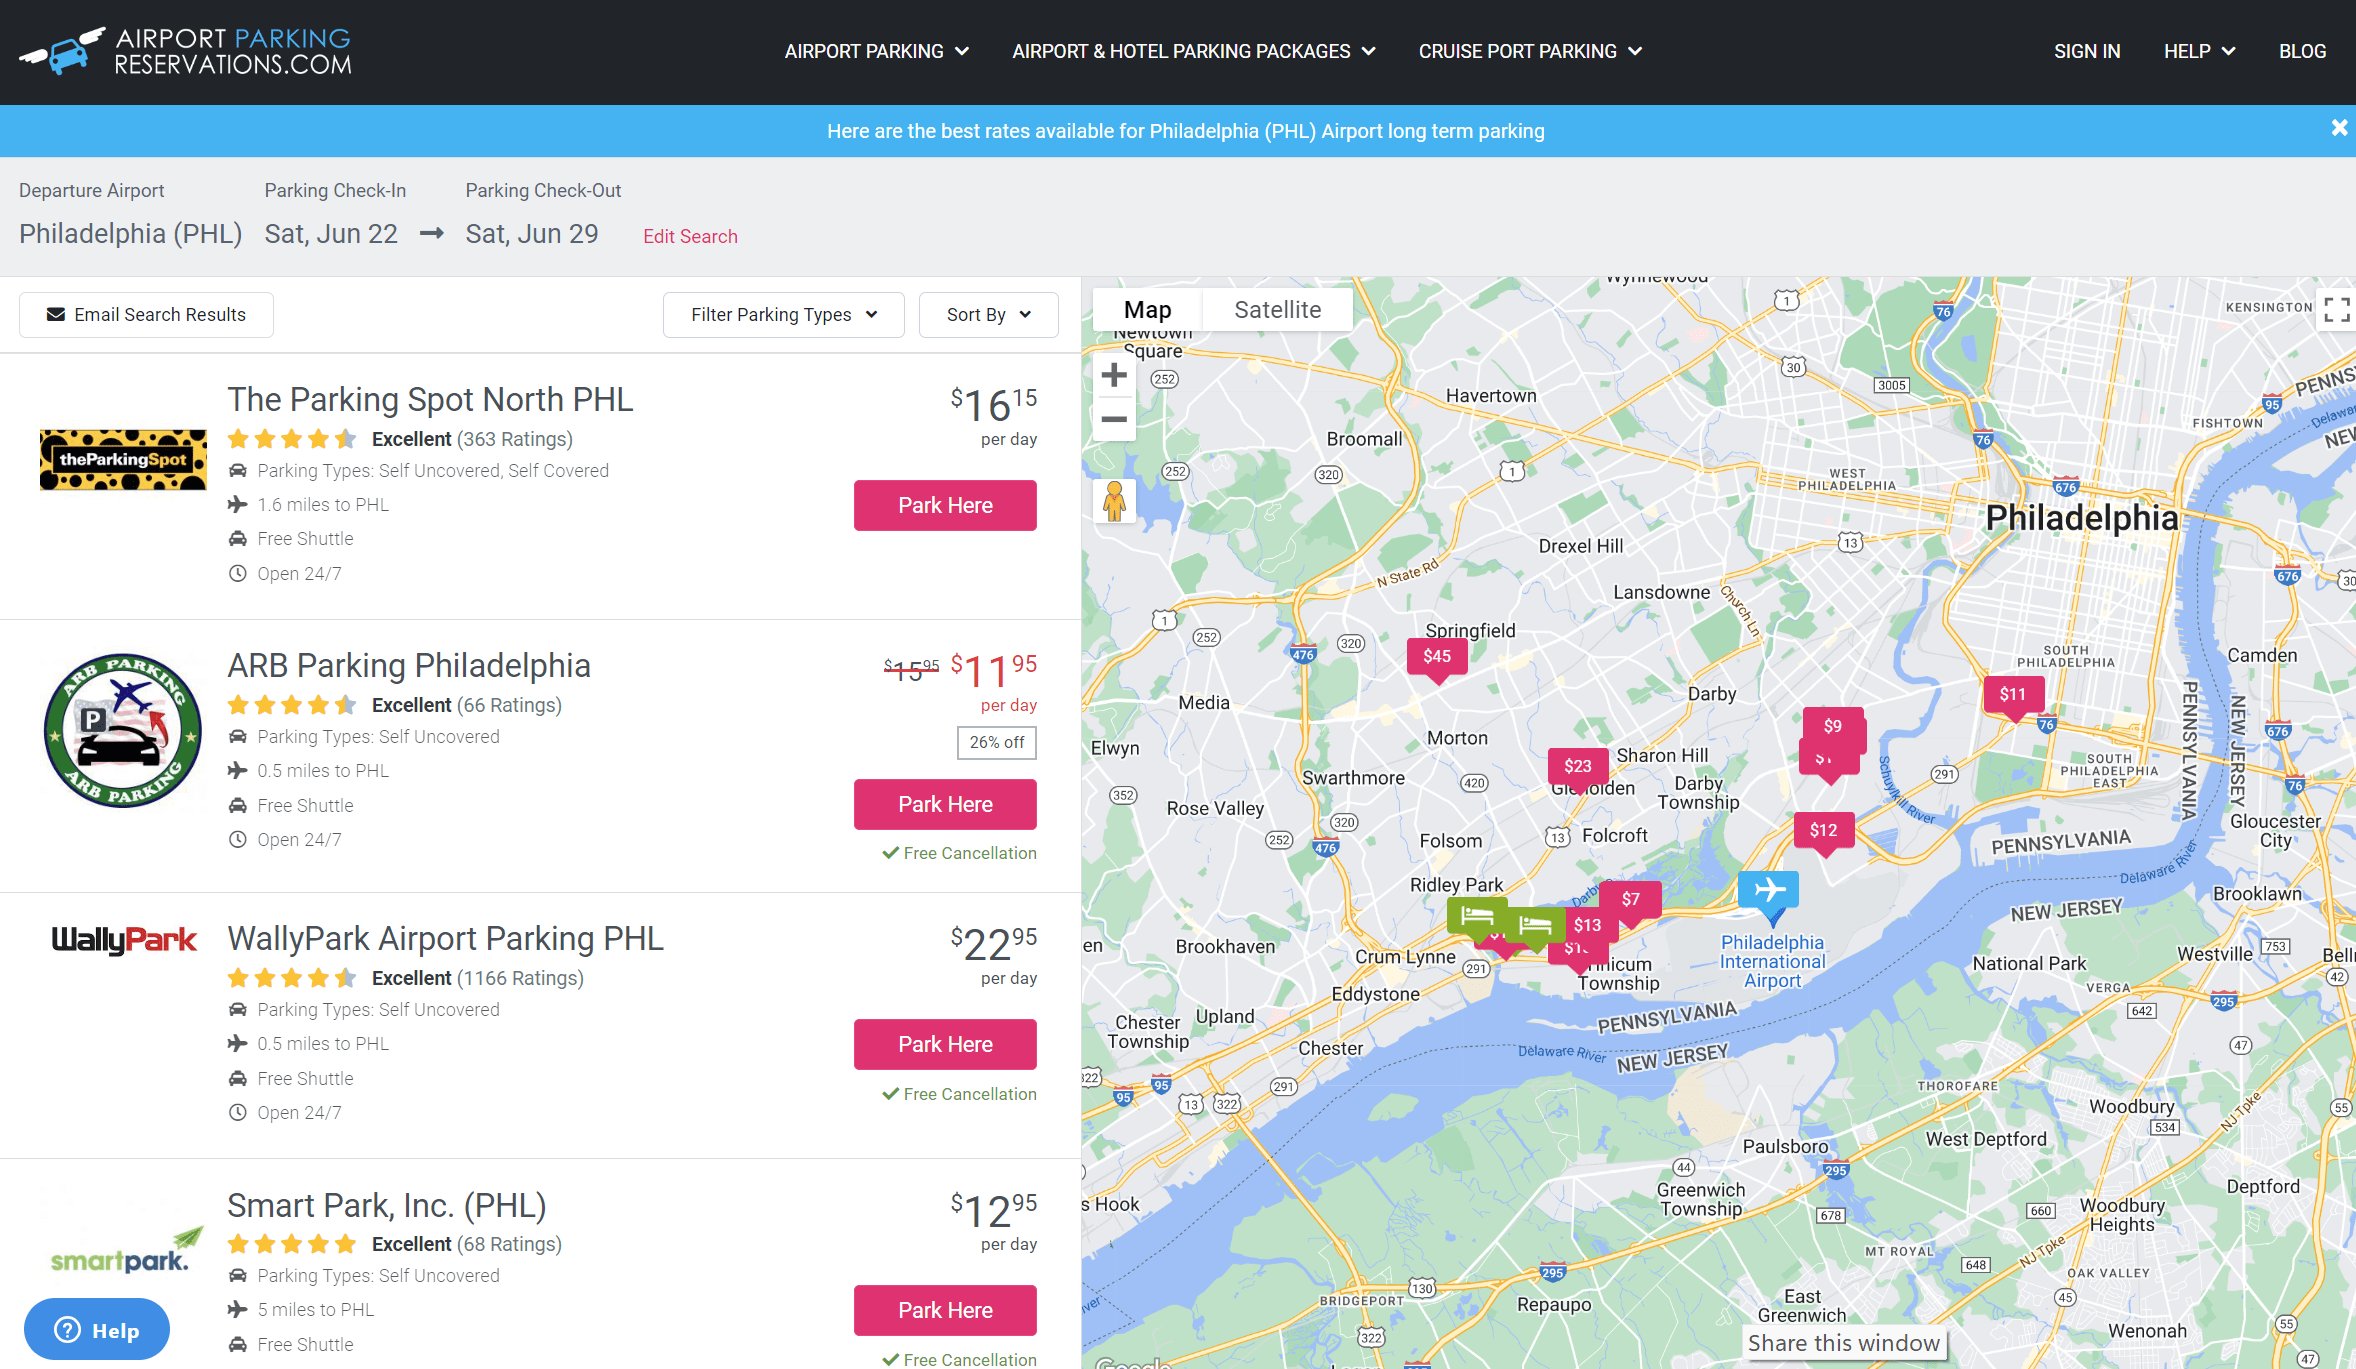Go to the Blog page

coord(2301,51)
